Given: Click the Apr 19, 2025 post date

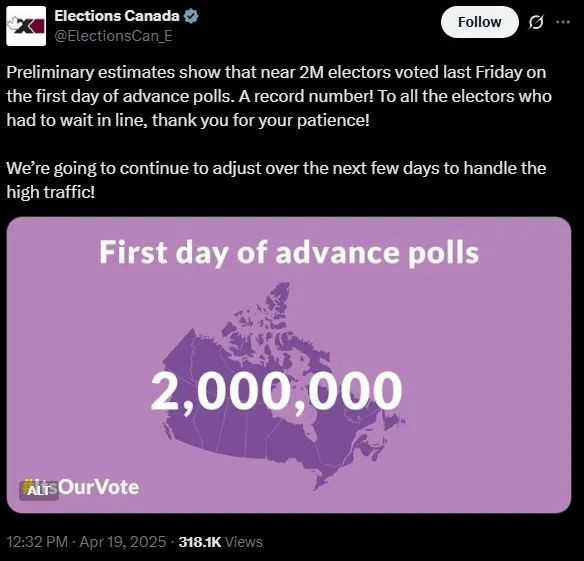Looking at the screenshot, I should (x=123, y=542).
